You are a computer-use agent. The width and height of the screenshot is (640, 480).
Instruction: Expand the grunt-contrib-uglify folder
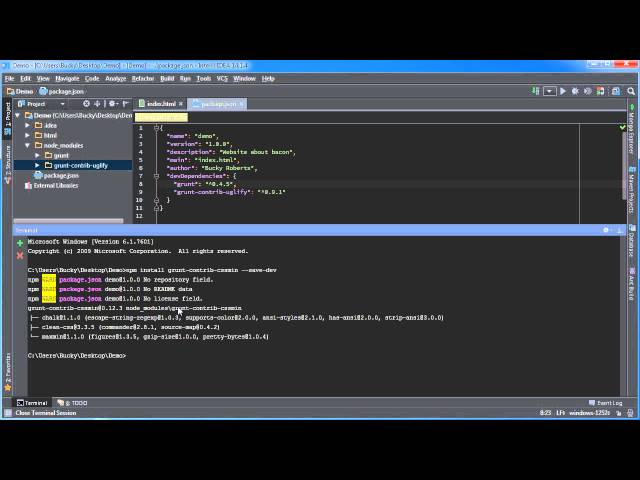pos(37,165)
